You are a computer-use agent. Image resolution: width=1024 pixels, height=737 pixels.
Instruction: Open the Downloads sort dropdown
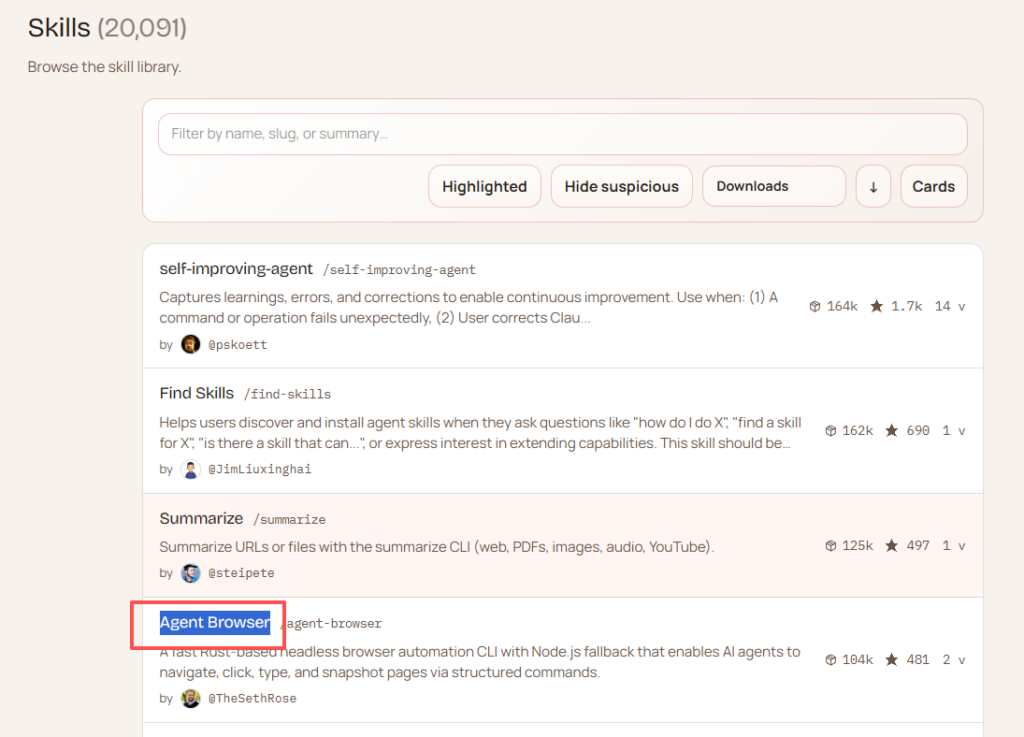click(773, 186)
